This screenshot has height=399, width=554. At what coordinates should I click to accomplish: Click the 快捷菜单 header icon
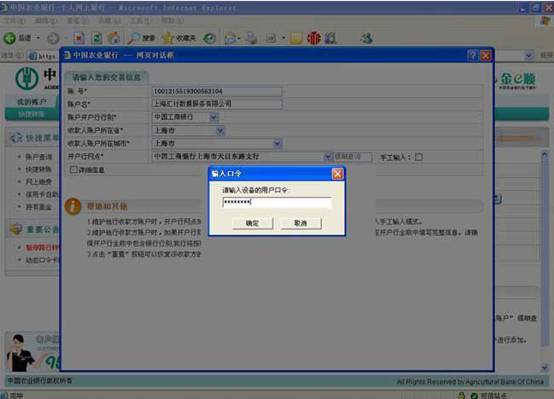point(16,137)
